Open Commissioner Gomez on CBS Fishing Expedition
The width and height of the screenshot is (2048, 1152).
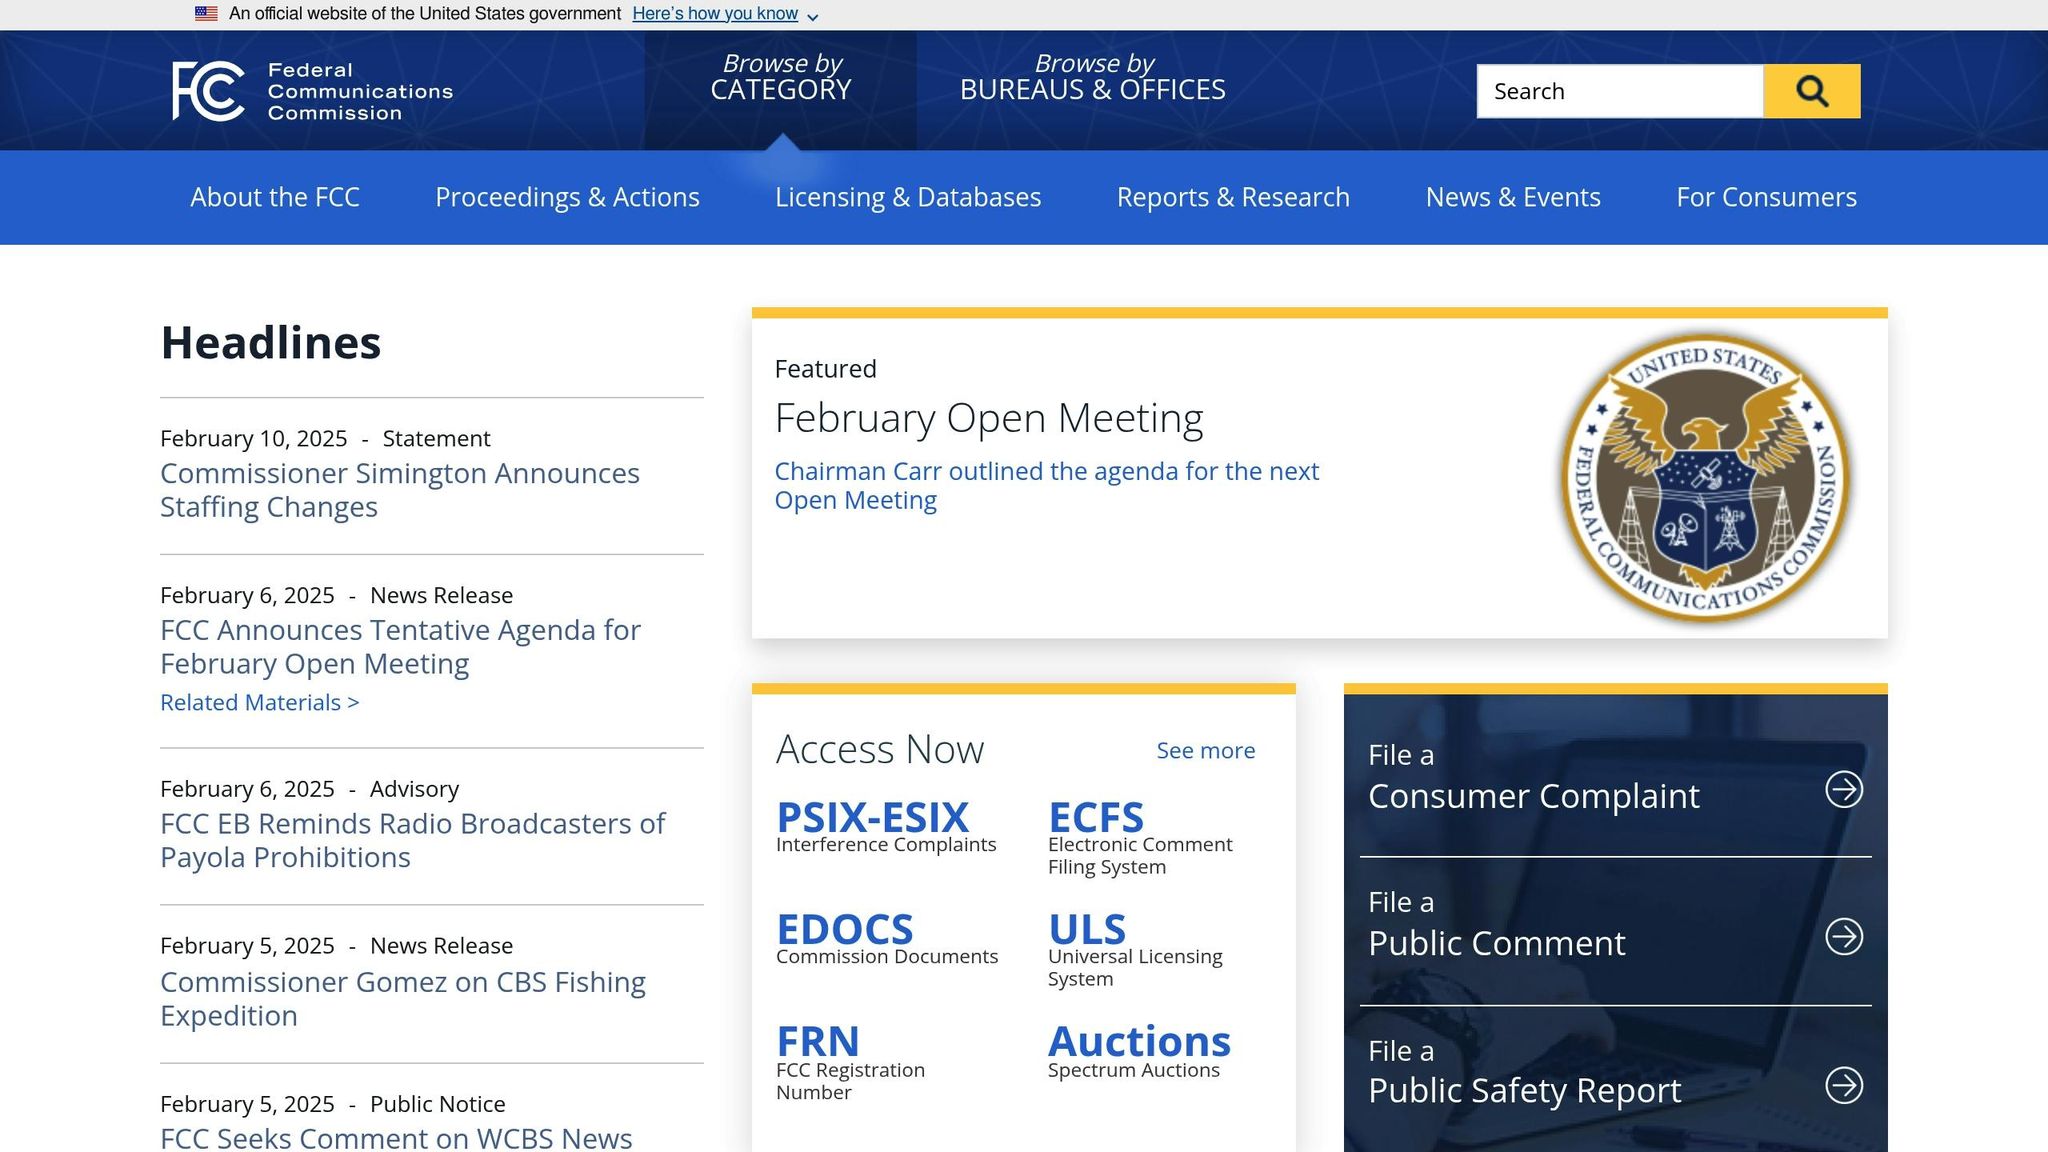[403, 999]
